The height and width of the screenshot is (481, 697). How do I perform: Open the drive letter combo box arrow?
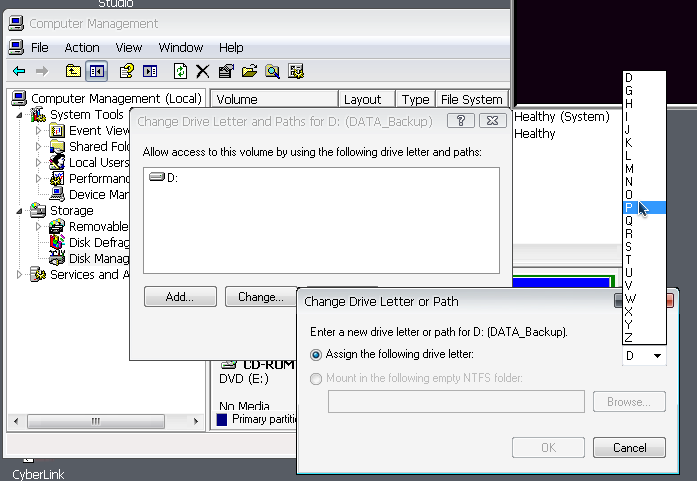tap(657, 356)
